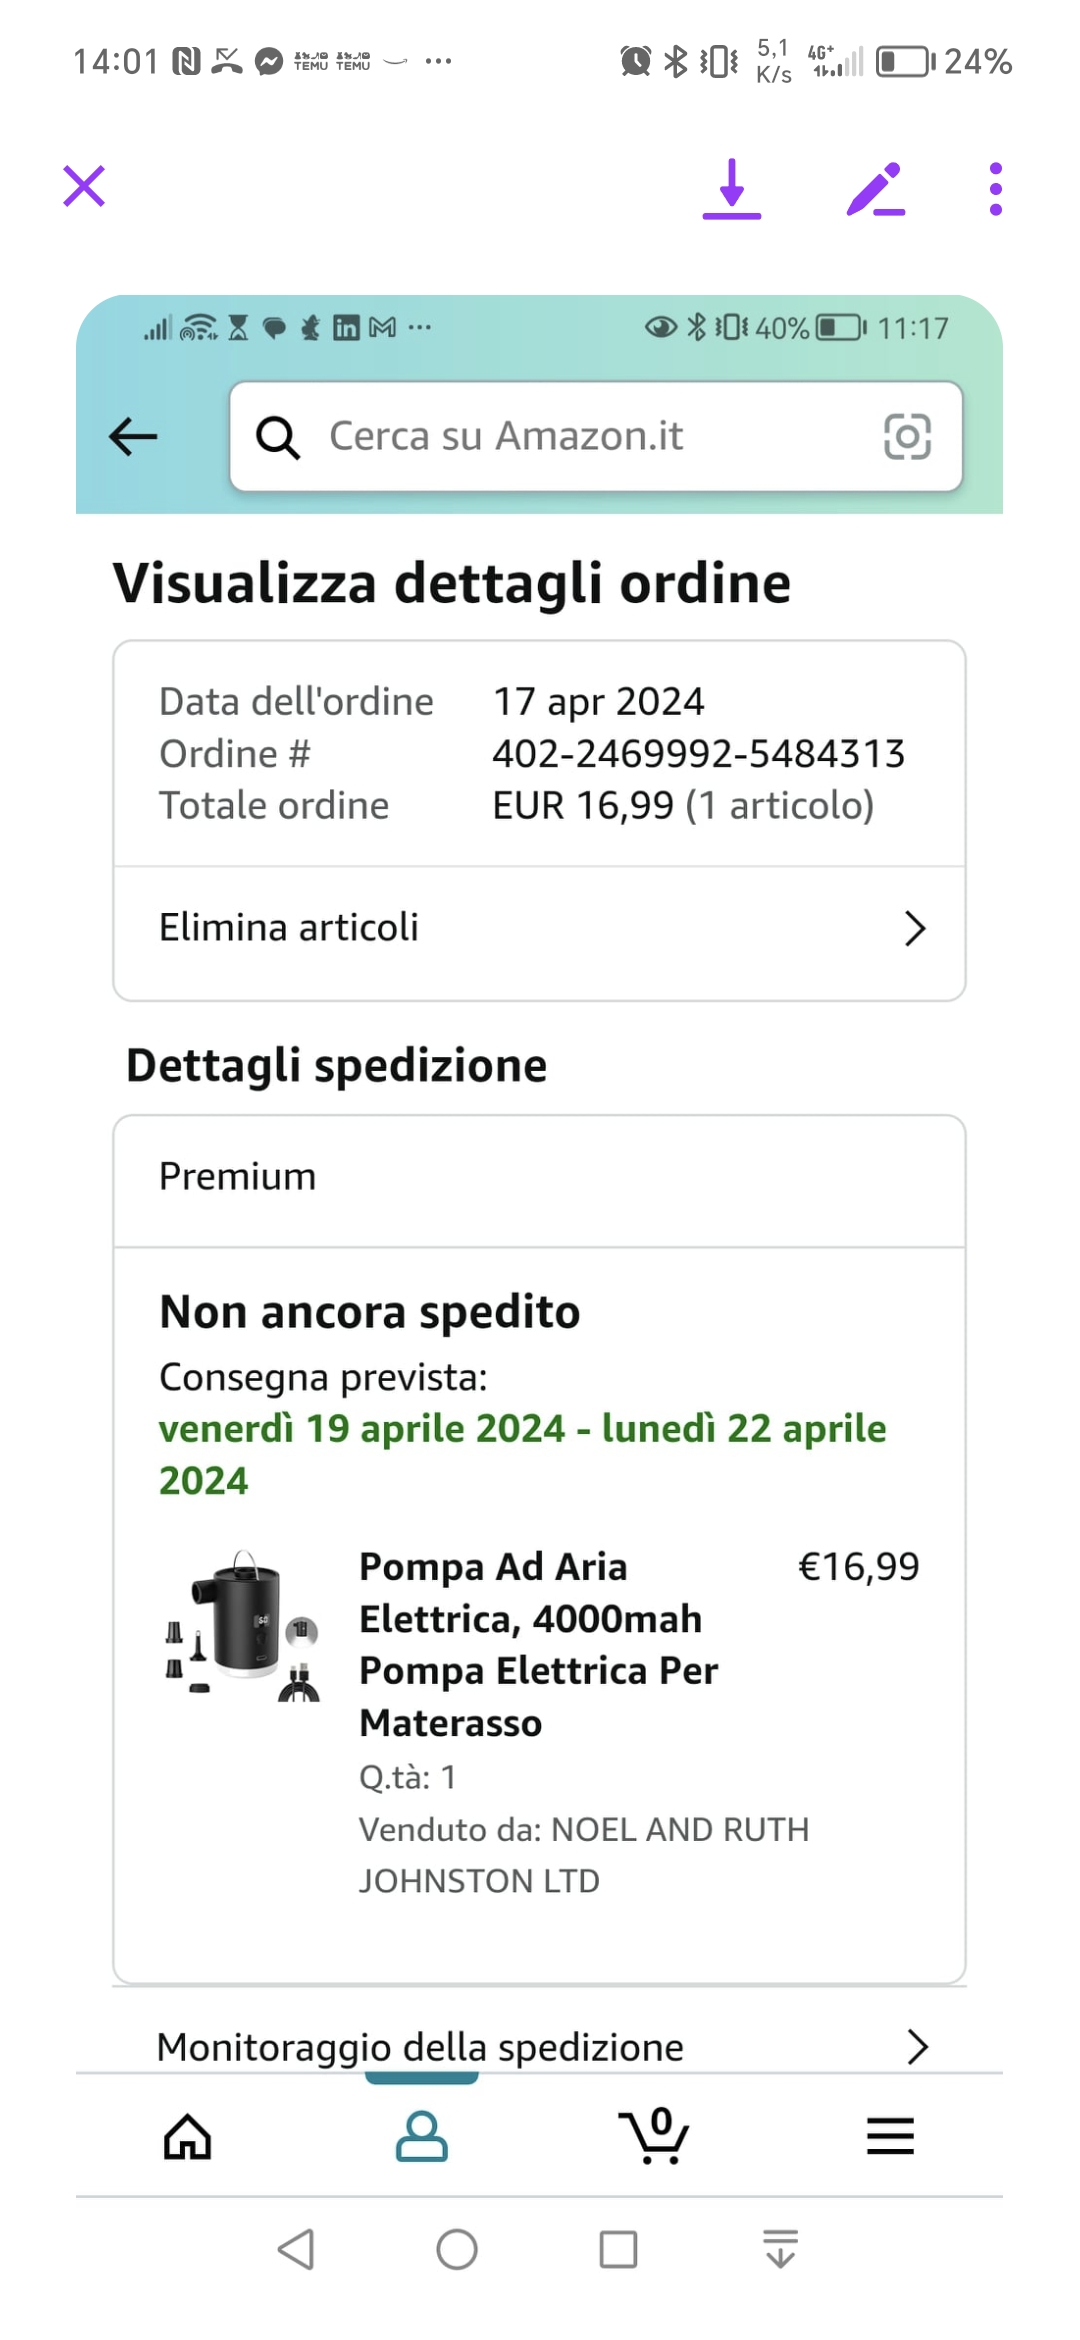Open the Elimina articoli chevron arrow
Image resolution: width=1080 pixels, height=2340 pixels.
click(x=915, y=928)
